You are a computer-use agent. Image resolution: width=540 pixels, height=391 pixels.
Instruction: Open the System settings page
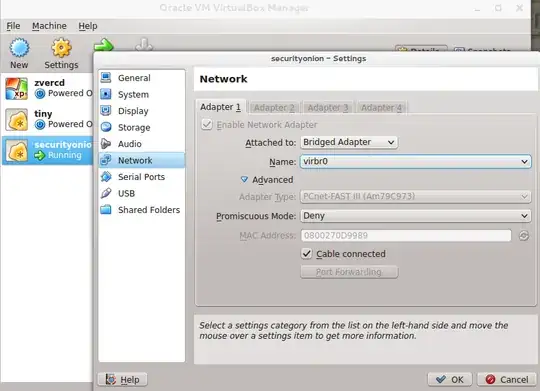point(142,94)
